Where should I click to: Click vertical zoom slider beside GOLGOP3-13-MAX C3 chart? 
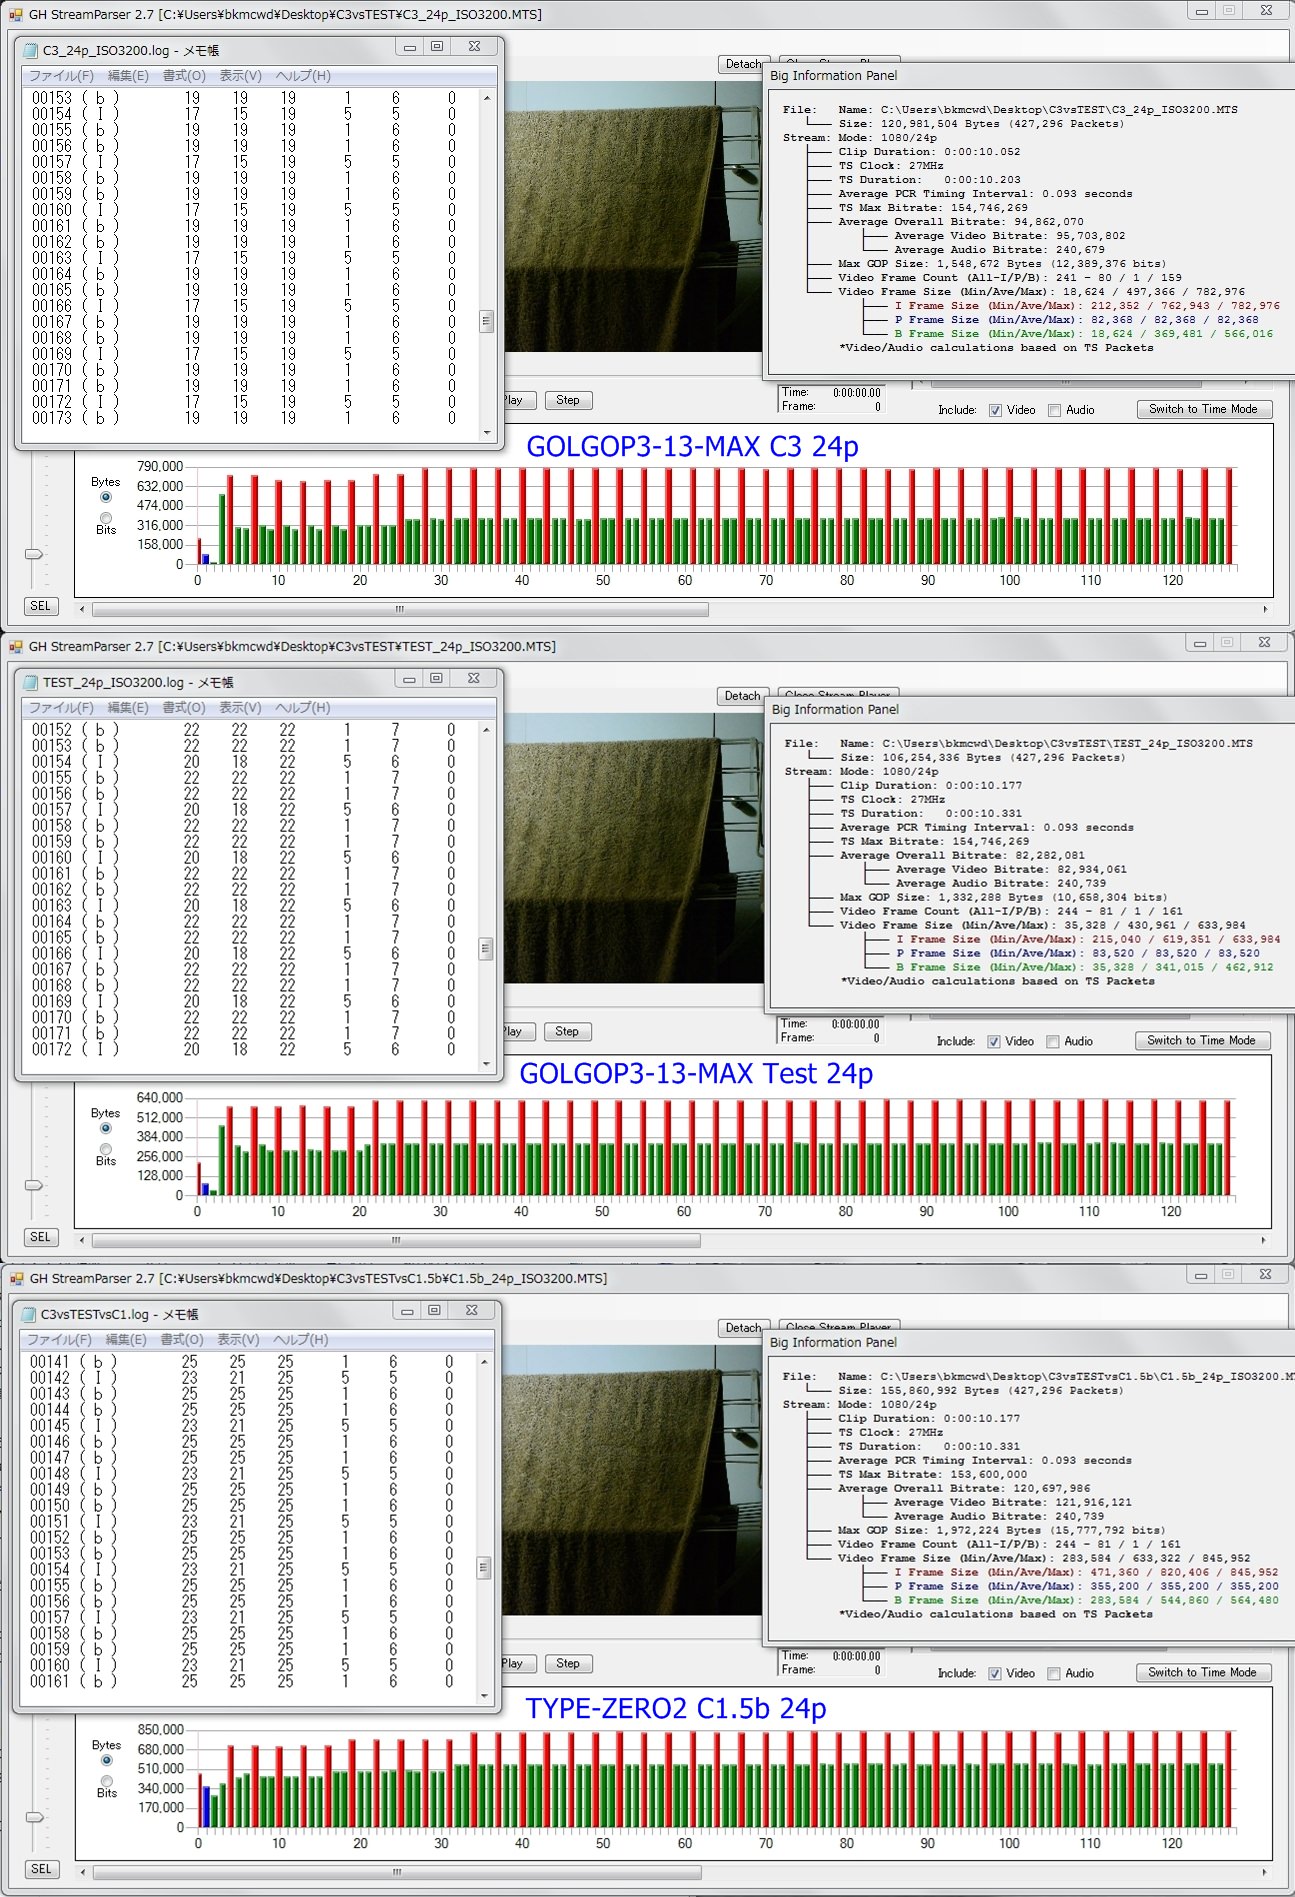click(x=35, y=553)
